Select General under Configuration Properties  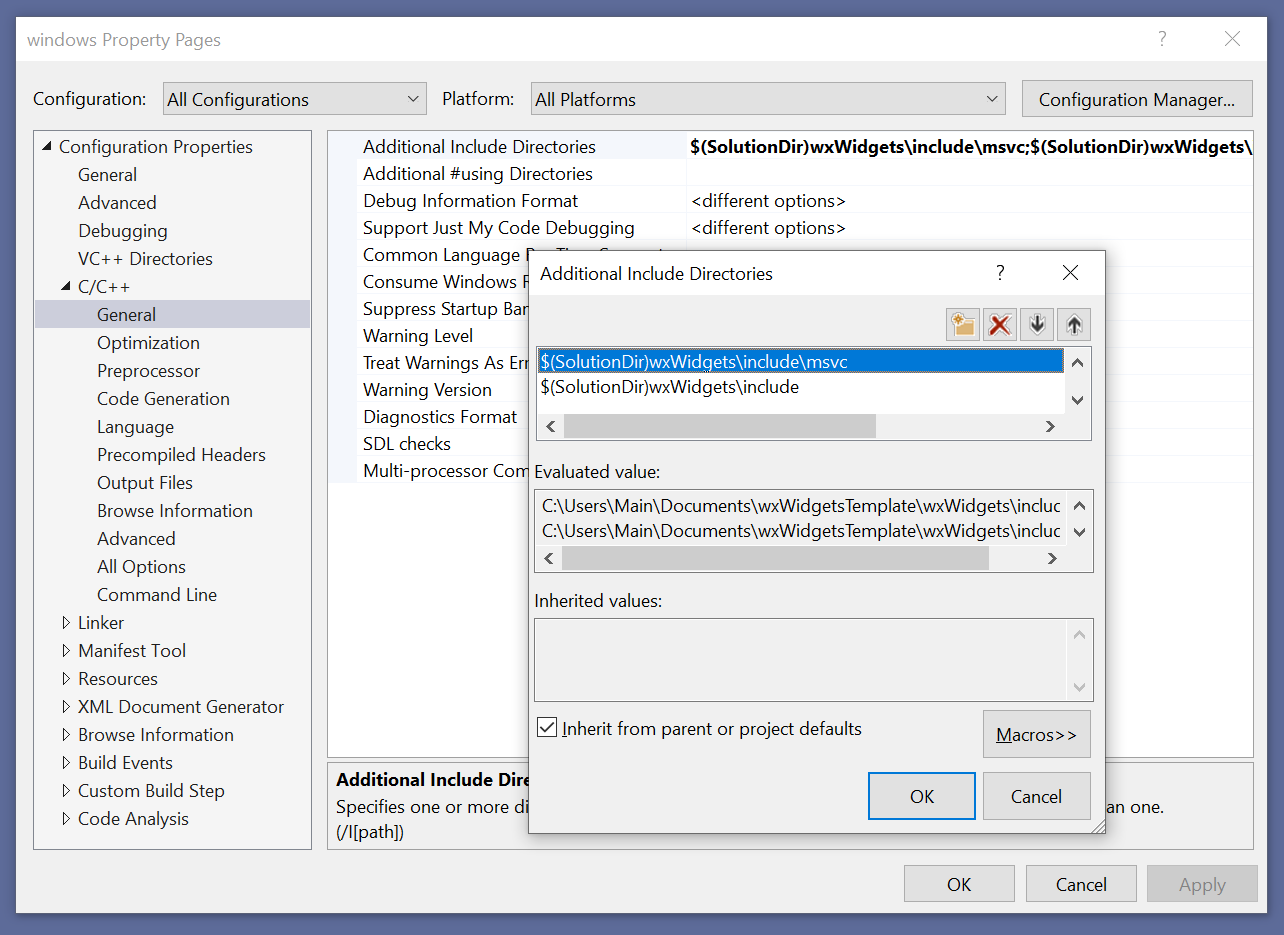point(107,175)
